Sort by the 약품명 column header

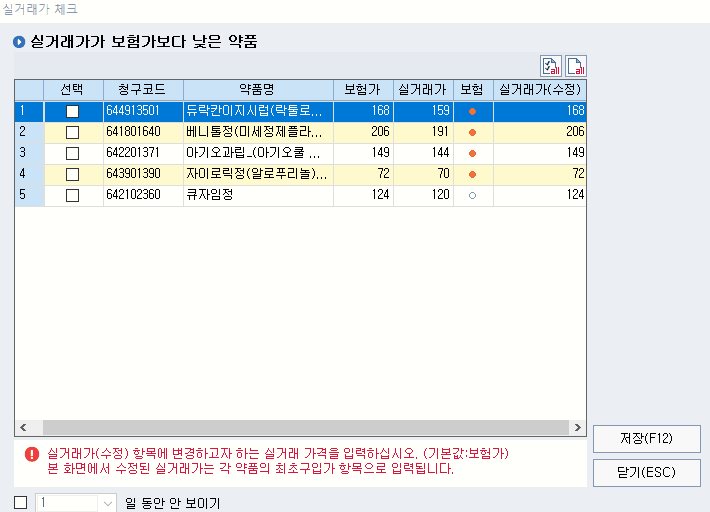point(257,89)
